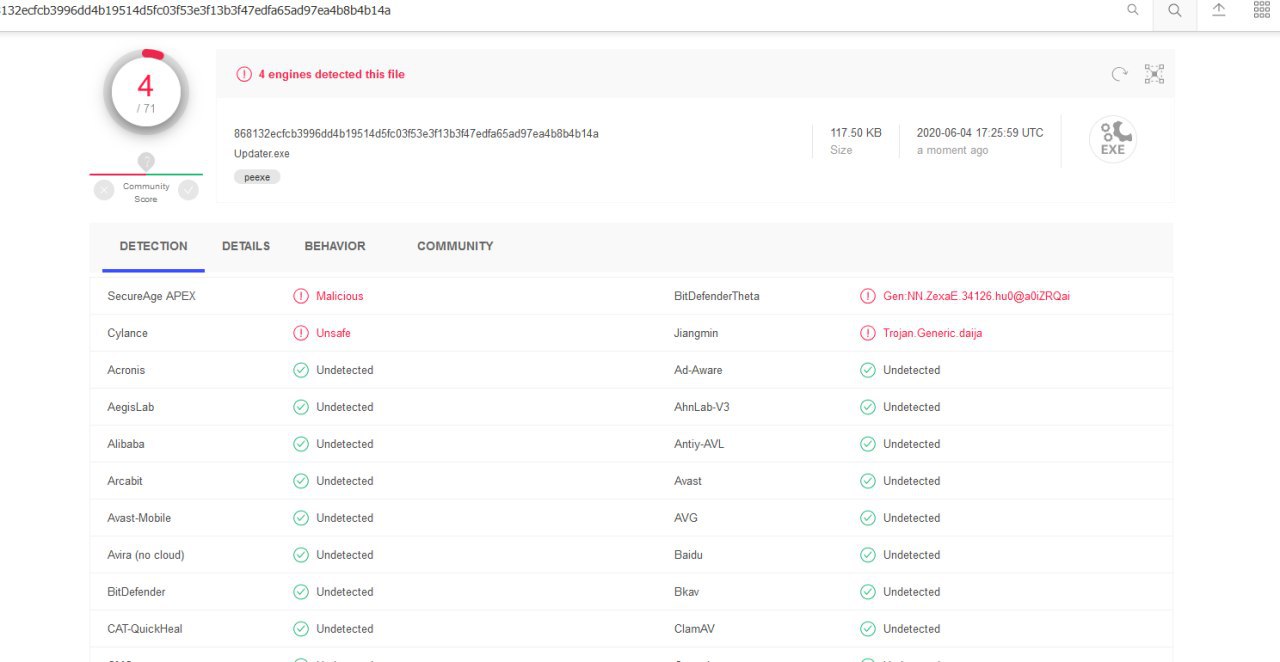Click the Undetected check icon for Alibaba
This screenshot has height=662, width=1280.
tap(301, 444)
